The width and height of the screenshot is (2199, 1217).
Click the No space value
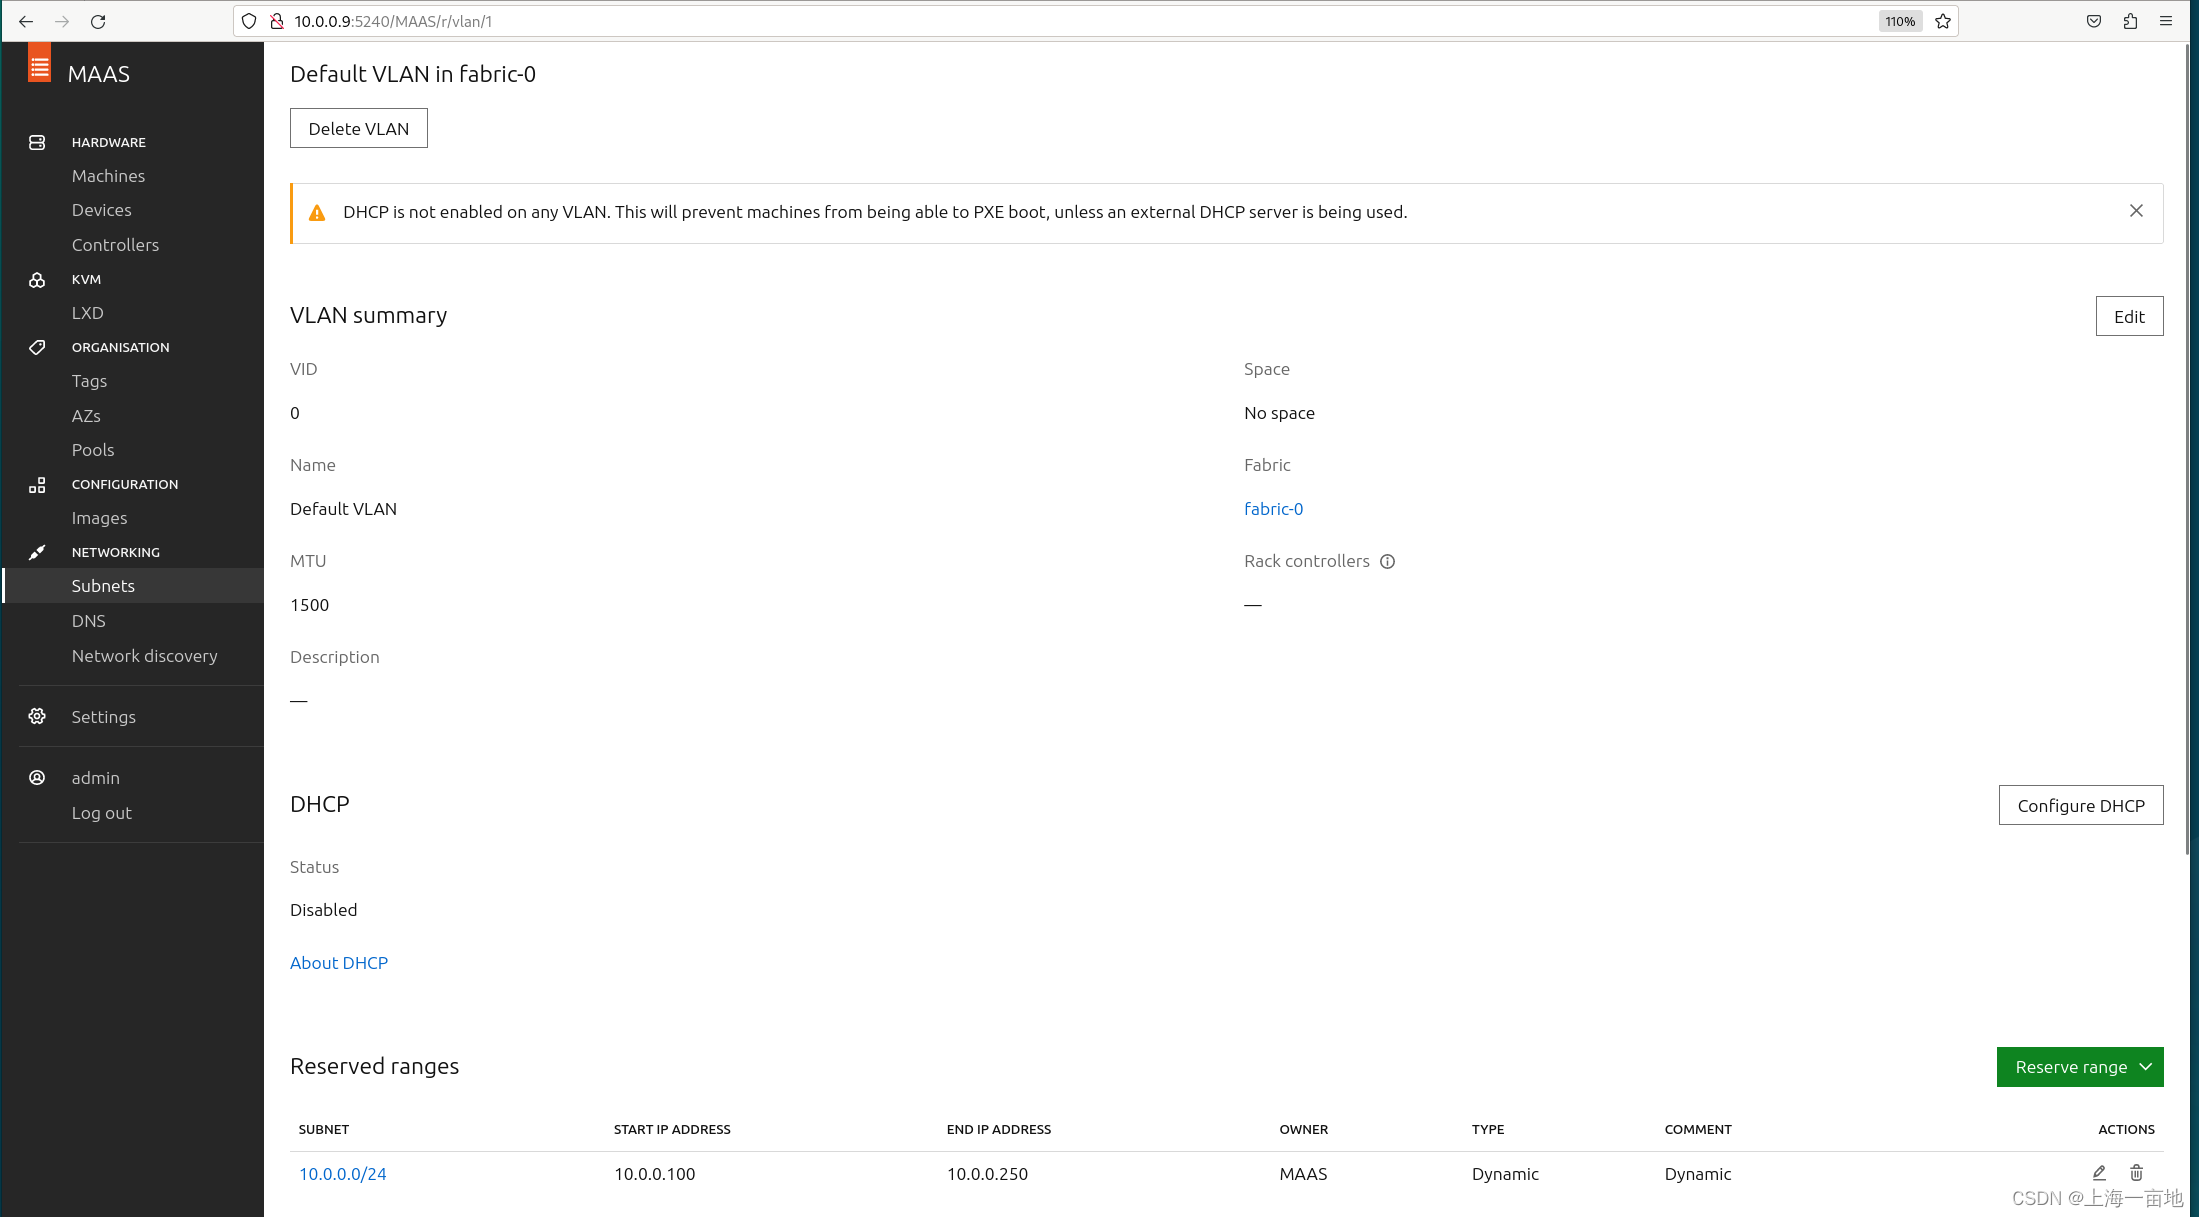[1280, 413]
